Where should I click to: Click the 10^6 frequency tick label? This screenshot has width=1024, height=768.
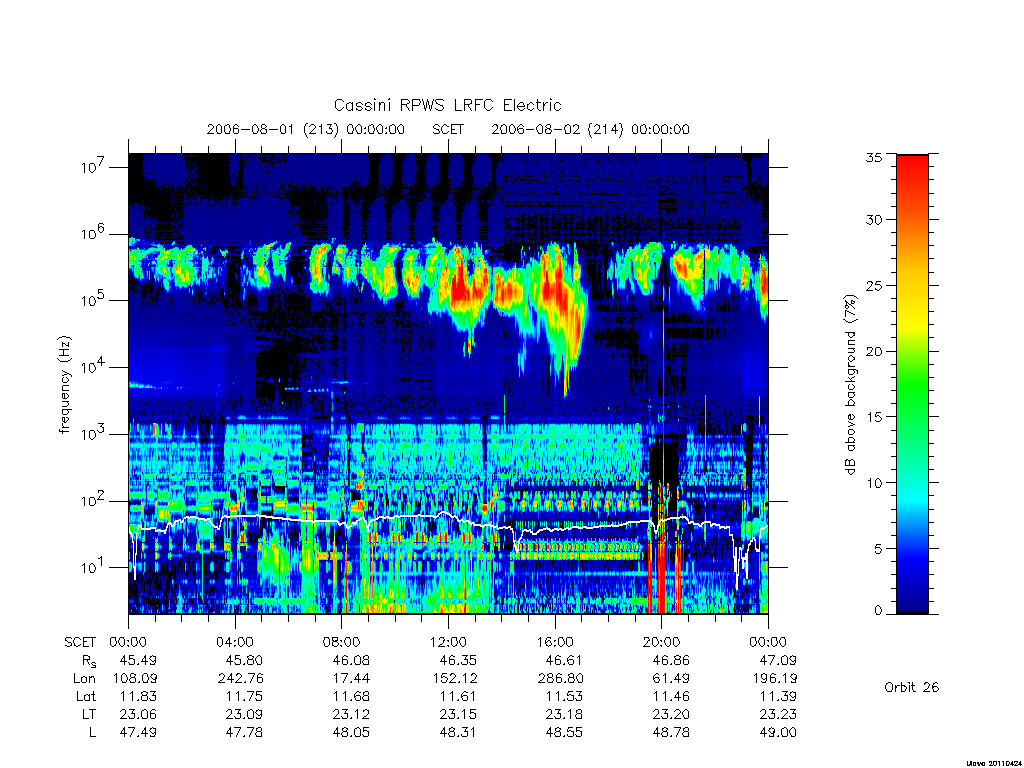tap(94, 233)
